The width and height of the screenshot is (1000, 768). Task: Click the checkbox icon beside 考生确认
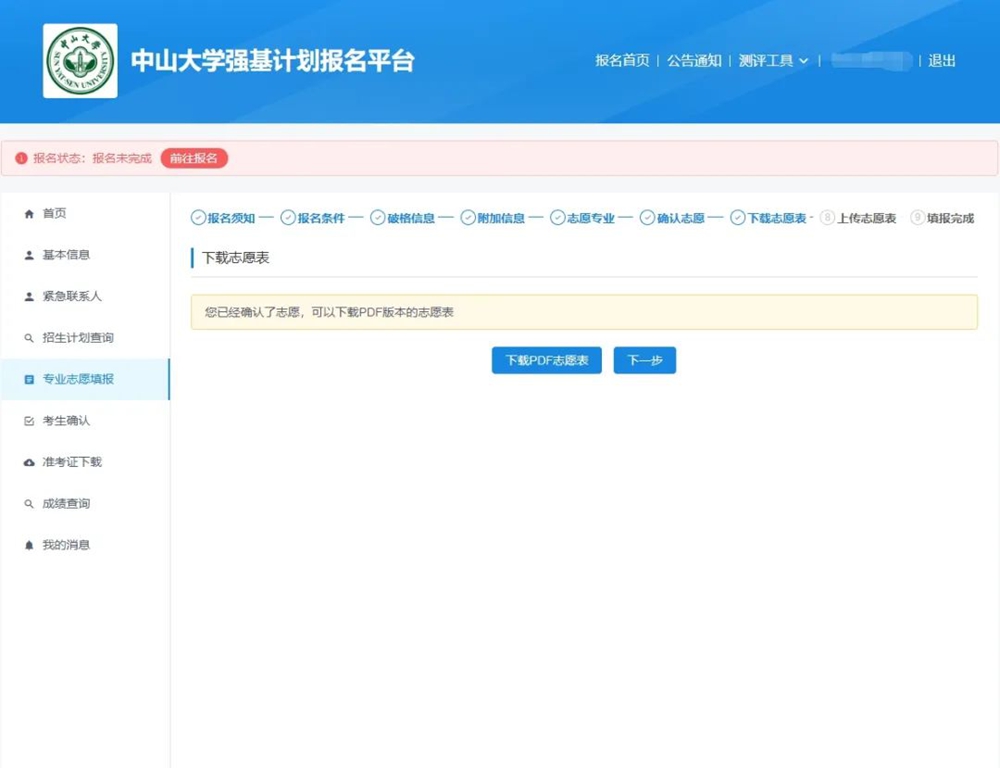click(29, 421)
